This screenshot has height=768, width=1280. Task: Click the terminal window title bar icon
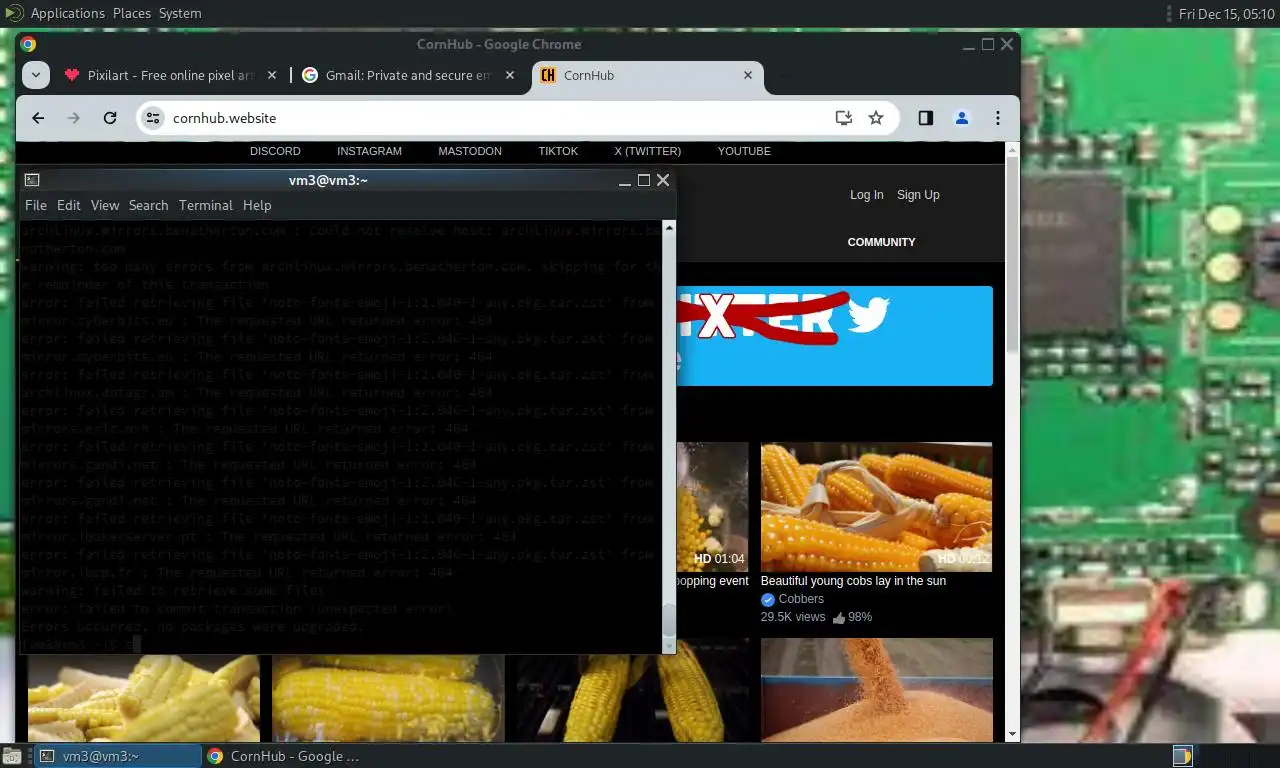(x=32, y=180)
